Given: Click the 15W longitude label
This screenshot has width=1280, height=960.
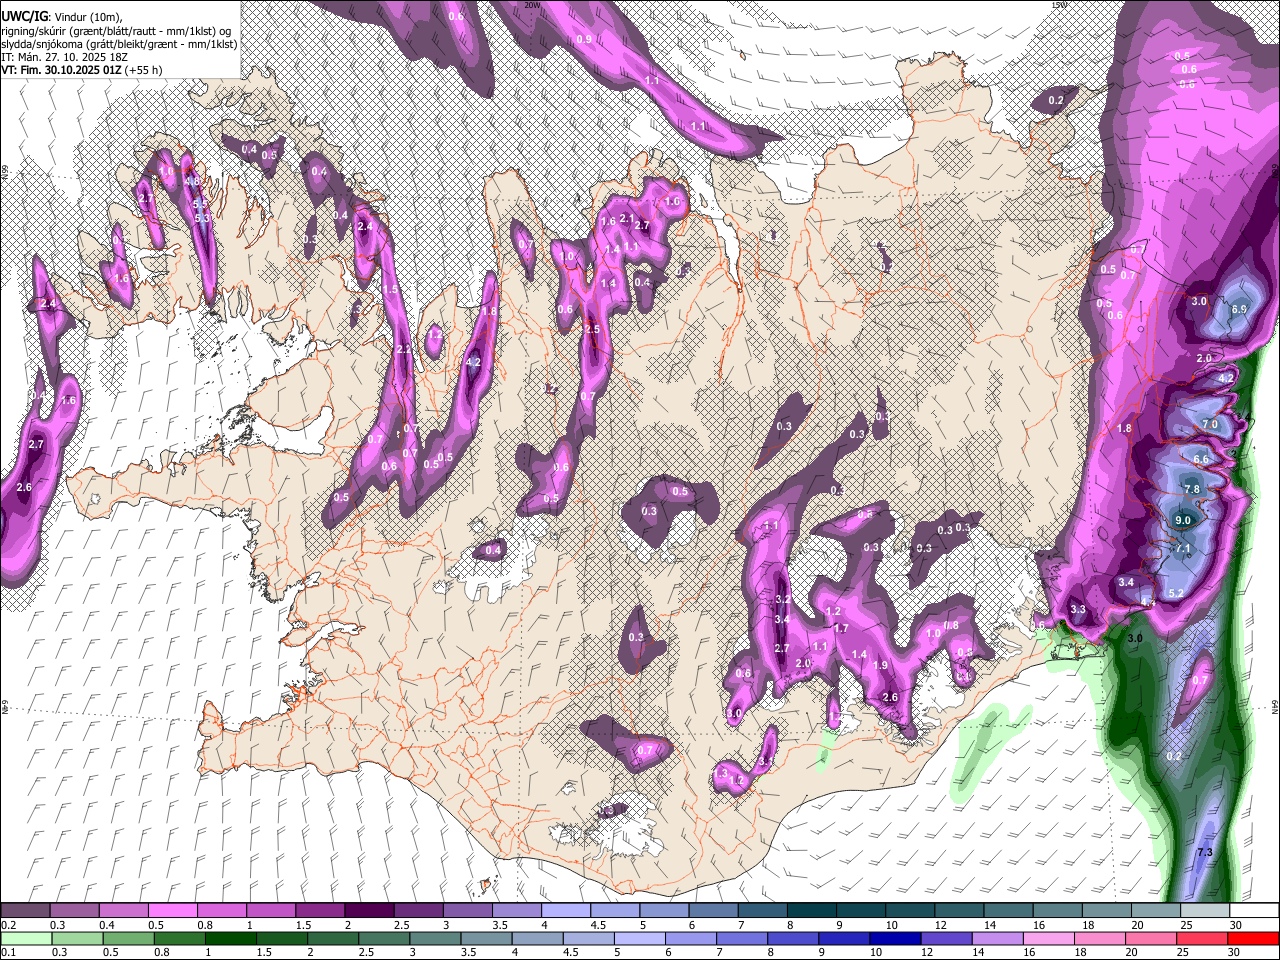Looking at the screenshot, I should [1060, 5].
